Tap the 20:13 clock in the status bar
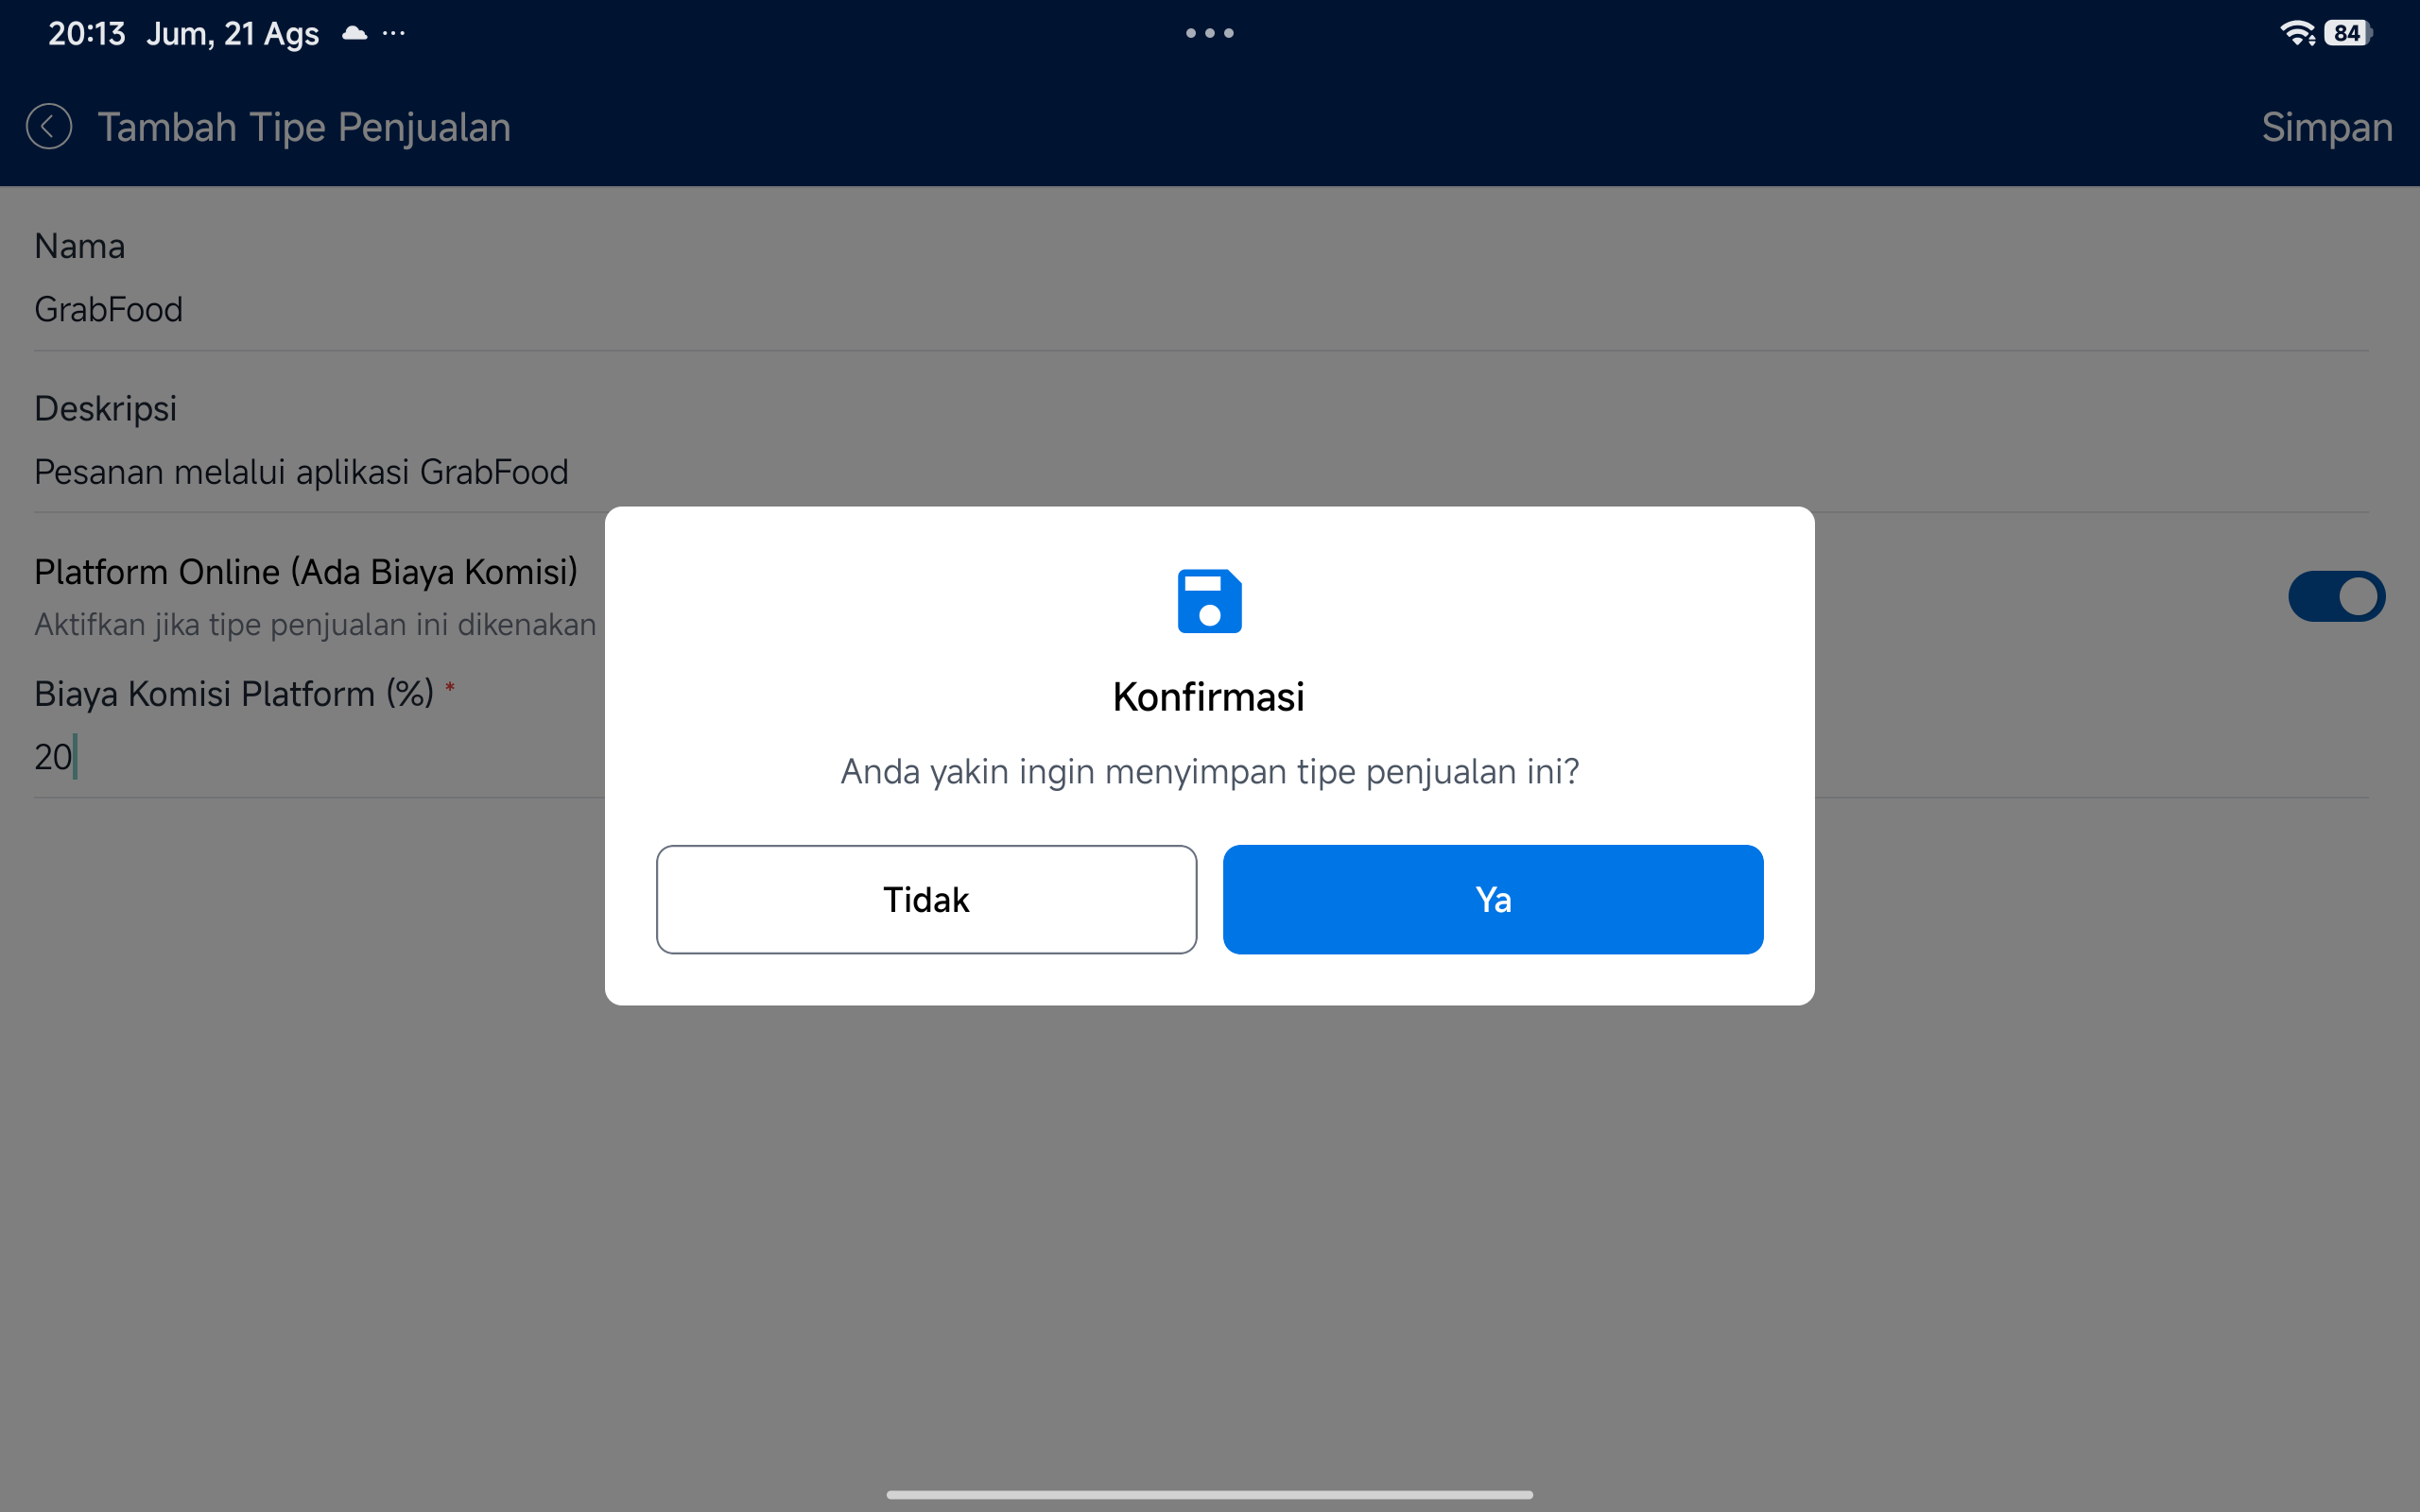 (x=87, y=33)
